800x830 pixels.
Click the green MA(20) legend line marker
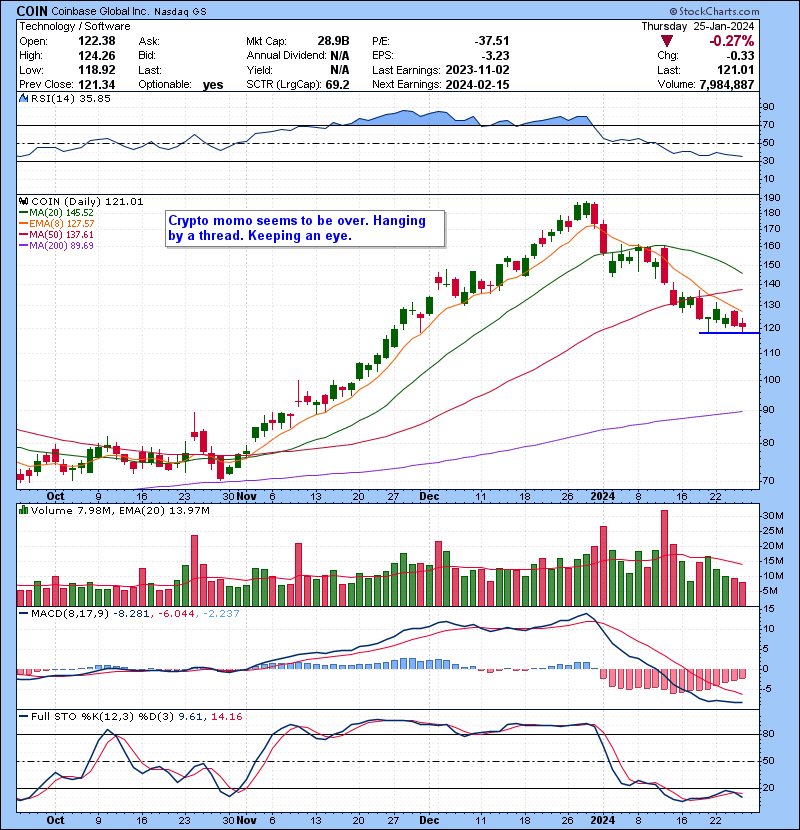(24, 213)
